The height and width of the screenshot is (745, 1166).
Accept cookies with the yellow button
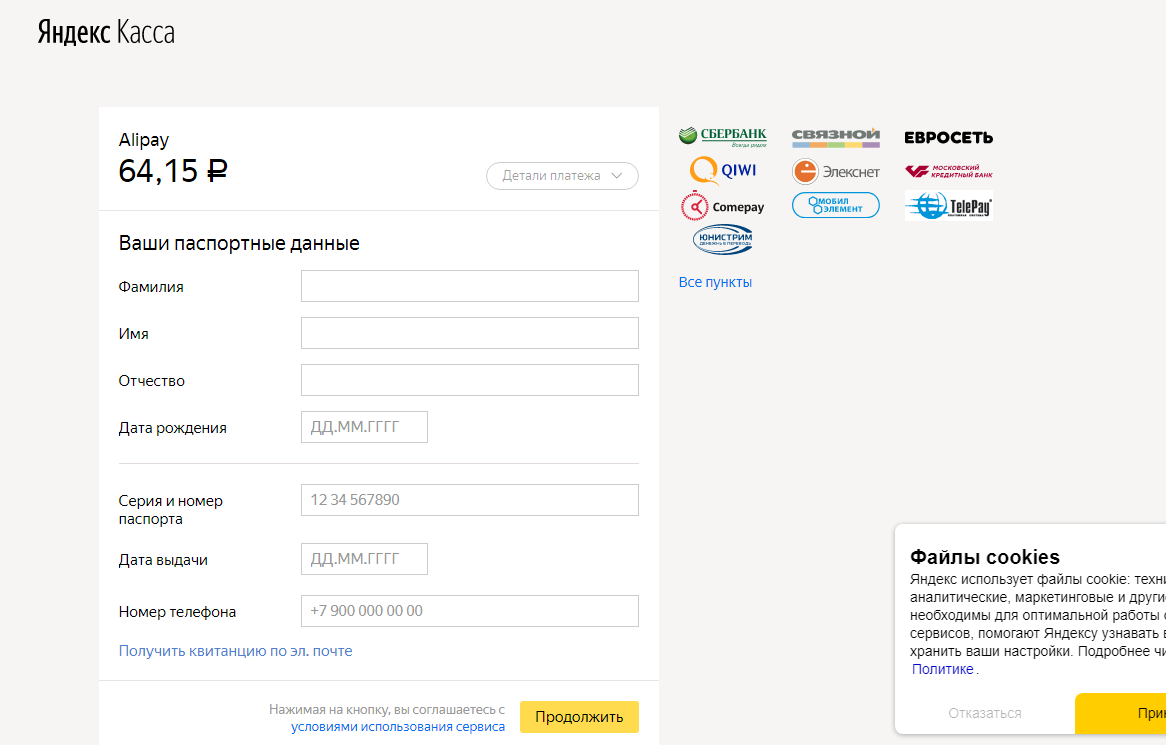click(1121, 713)
